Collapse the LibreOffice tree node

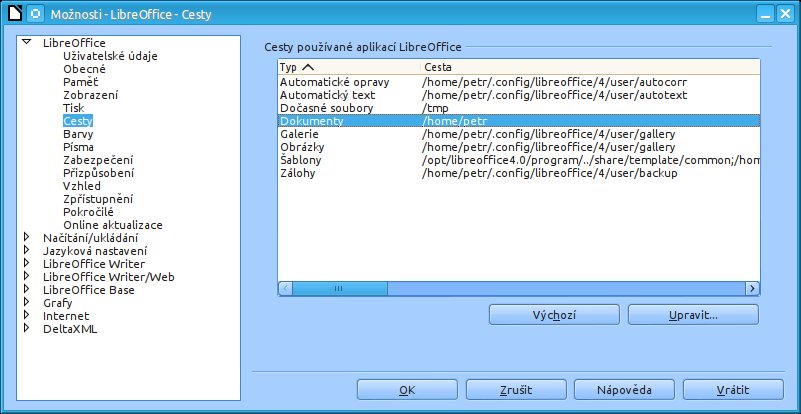27,43
